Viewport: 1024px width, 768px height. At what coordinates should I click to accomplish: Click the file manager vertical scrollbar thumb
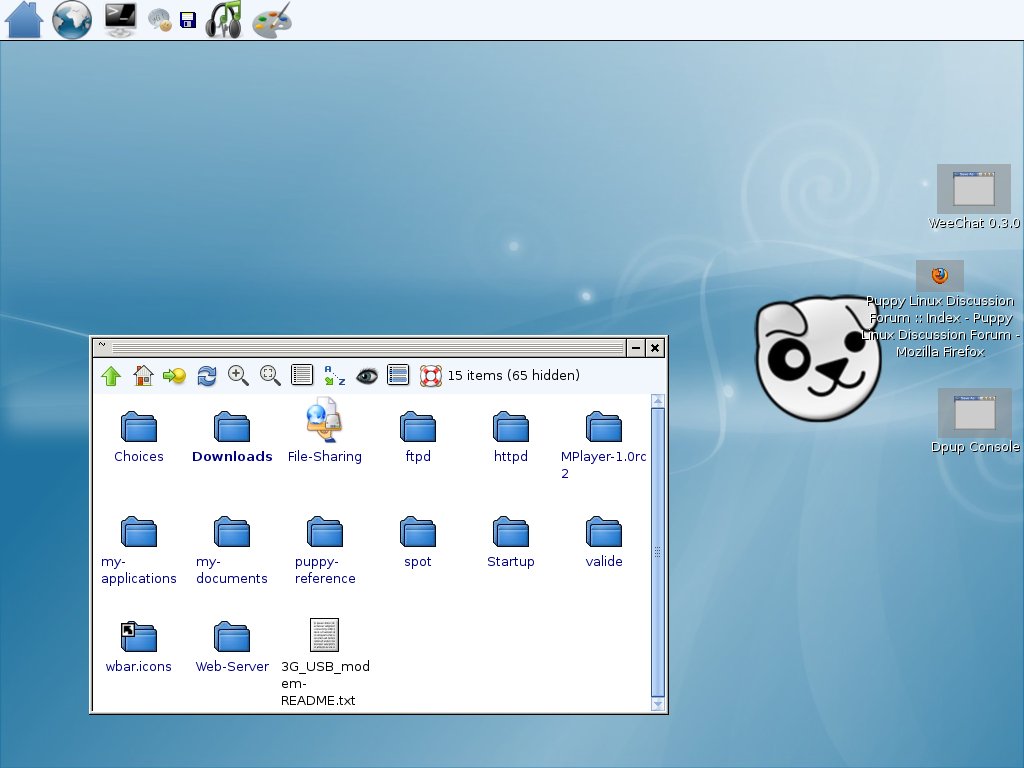coord(658,552)
